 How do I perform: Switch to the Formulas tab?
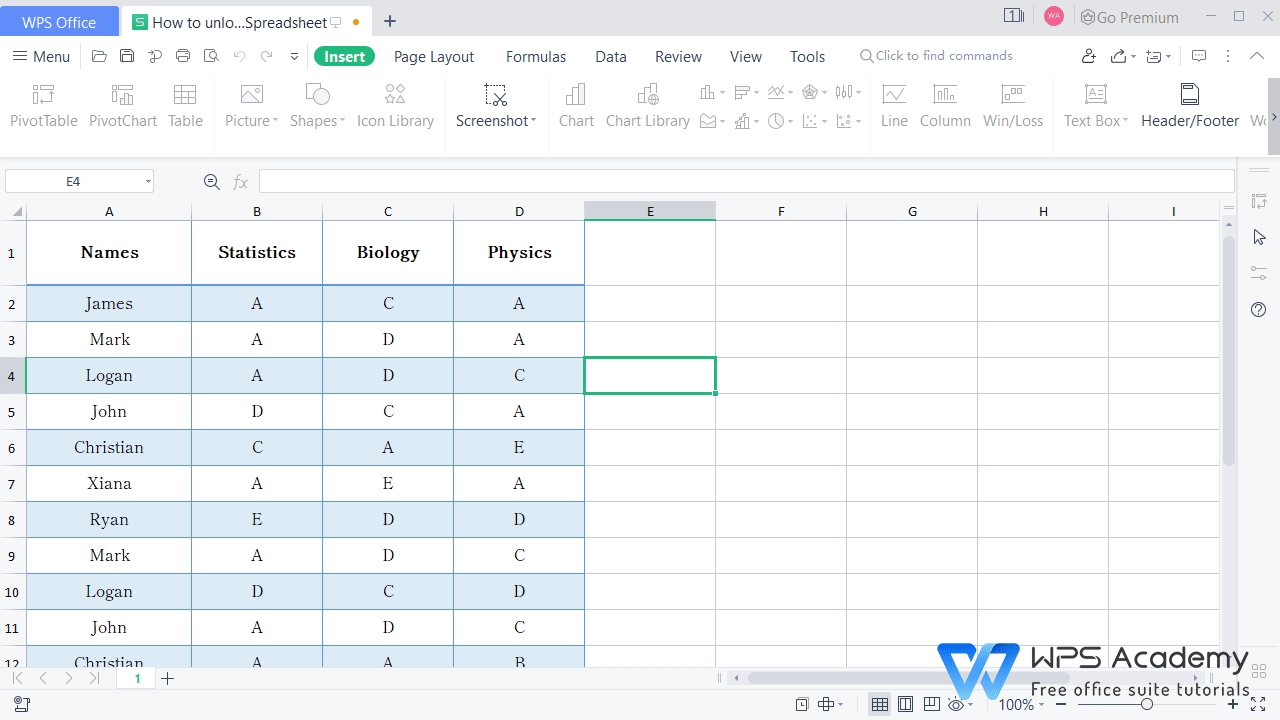point(535,56)
